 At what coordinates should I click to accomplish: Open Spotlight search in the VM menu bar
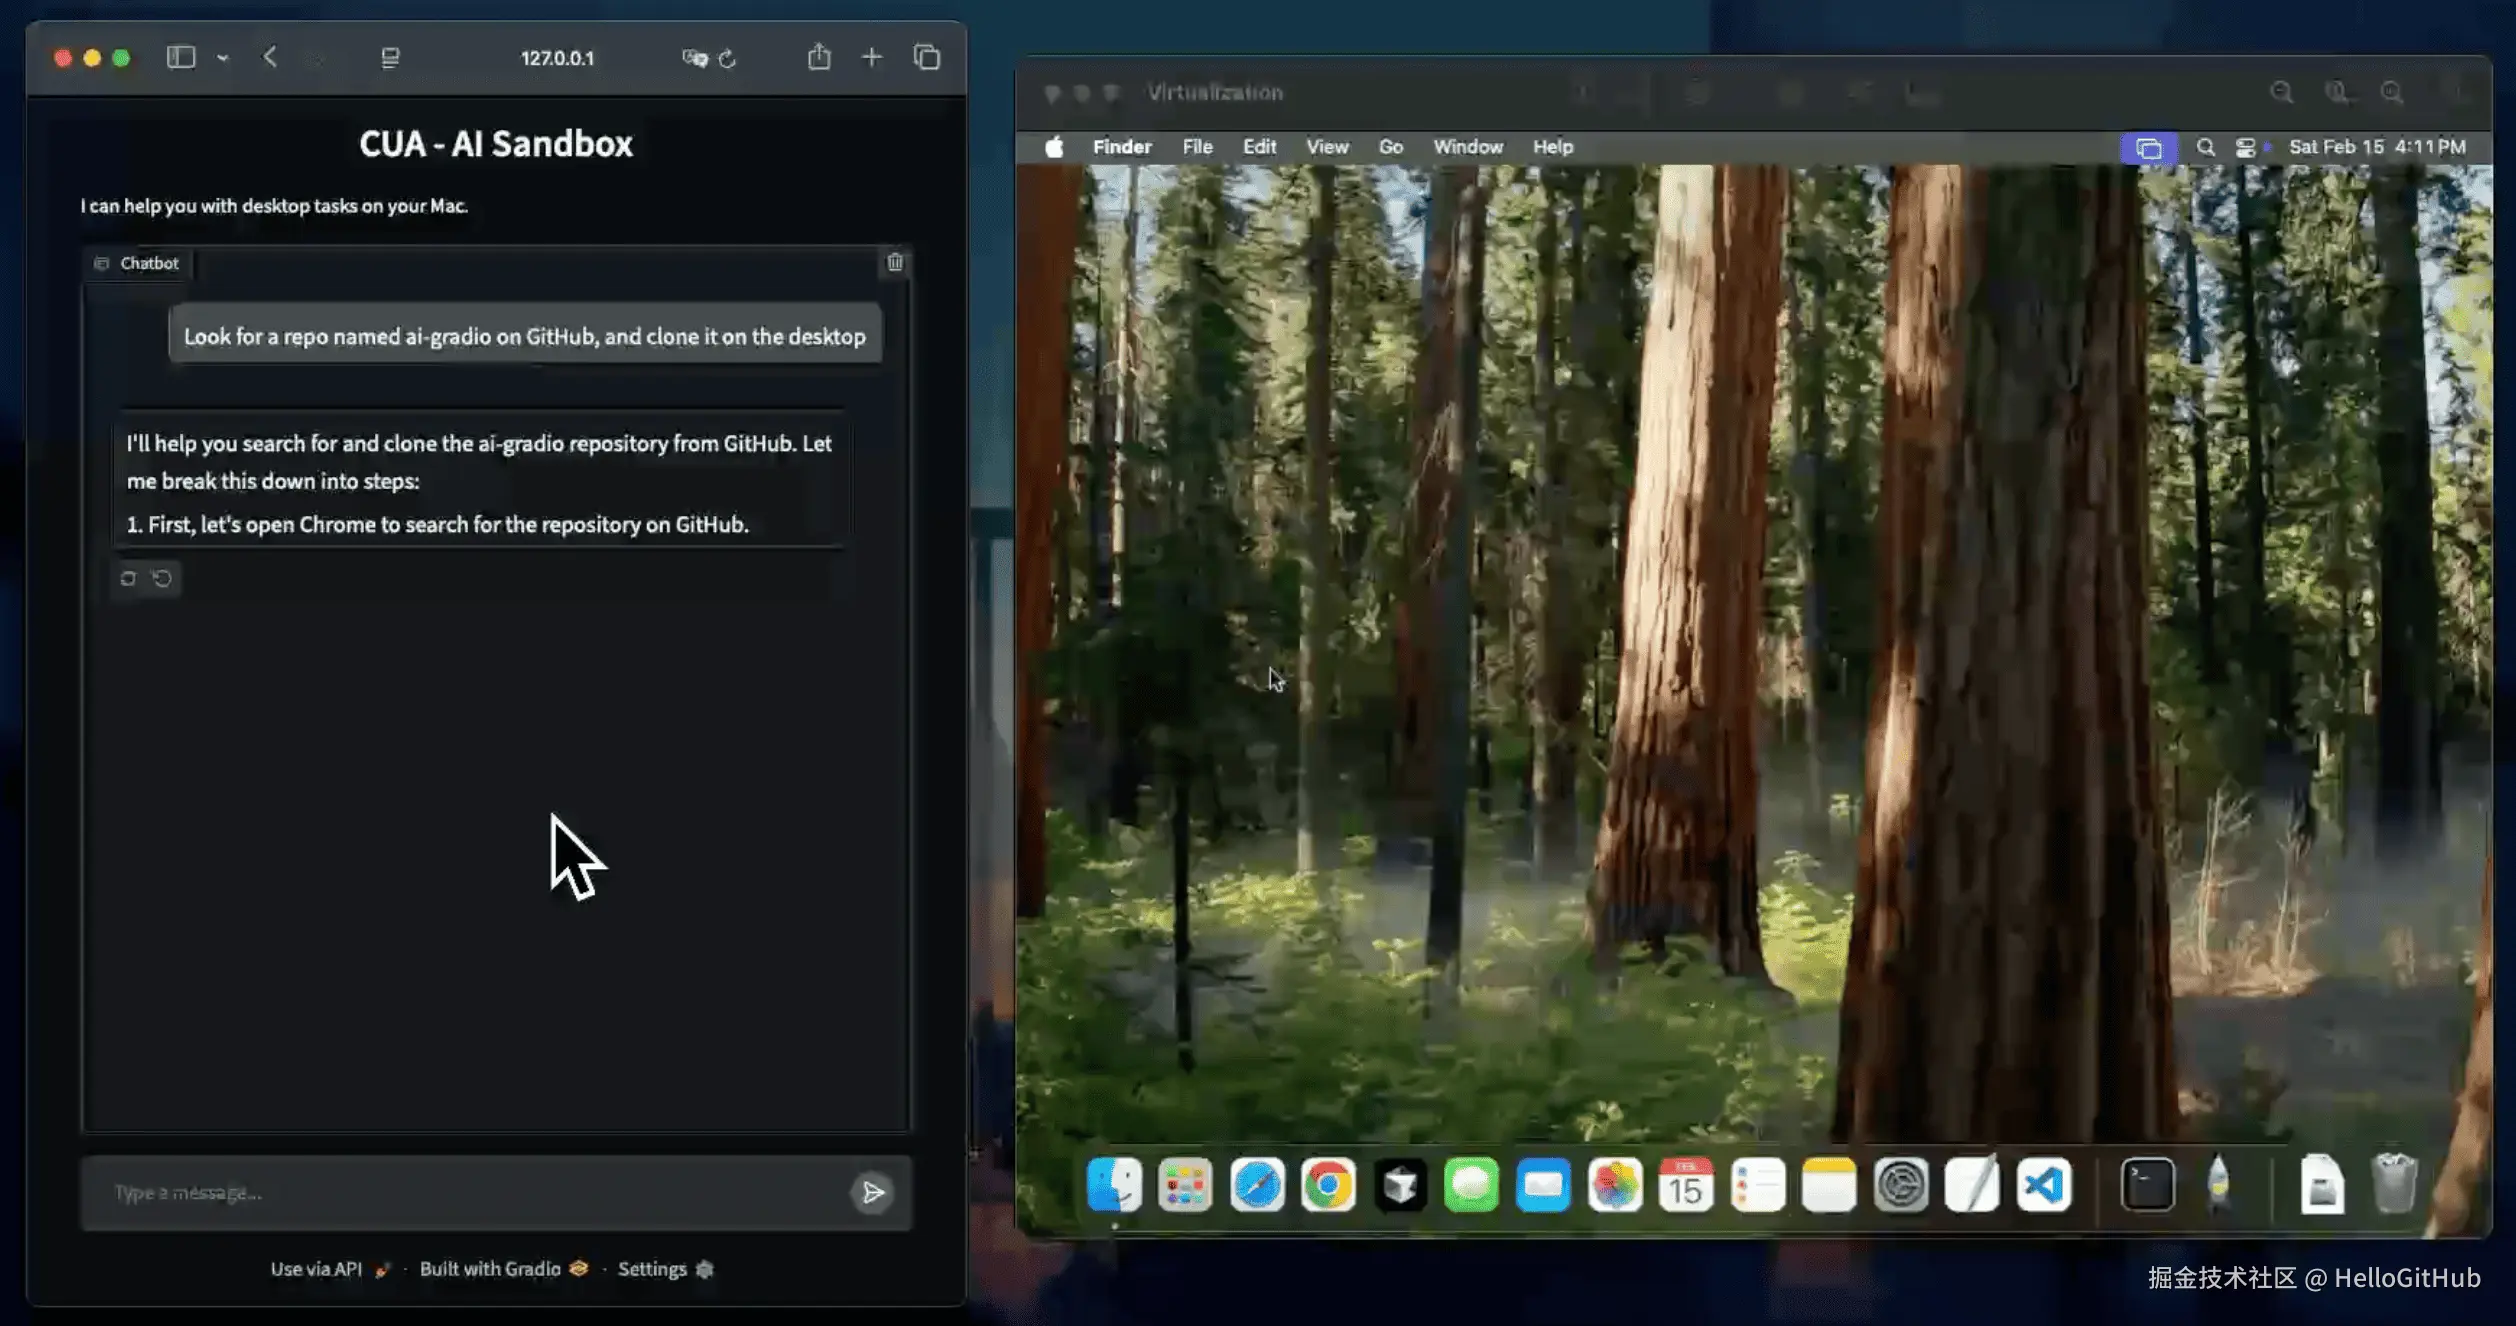pos(2205,147)
